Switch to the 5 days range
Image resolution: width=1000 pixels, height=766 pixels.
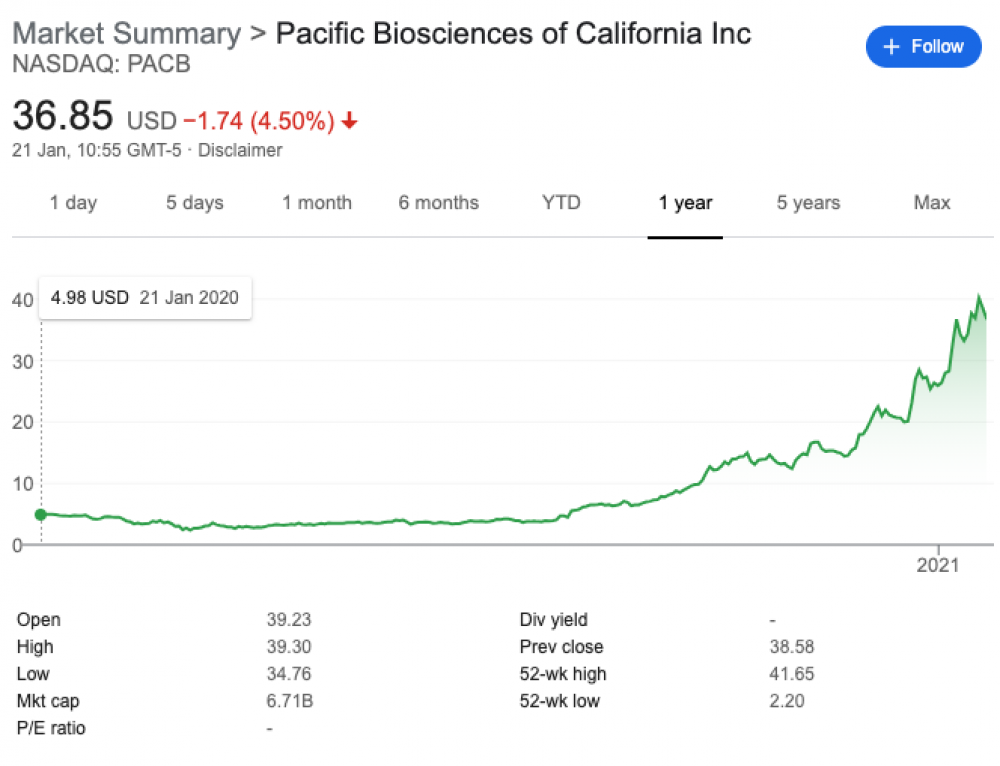click(194, 203)
